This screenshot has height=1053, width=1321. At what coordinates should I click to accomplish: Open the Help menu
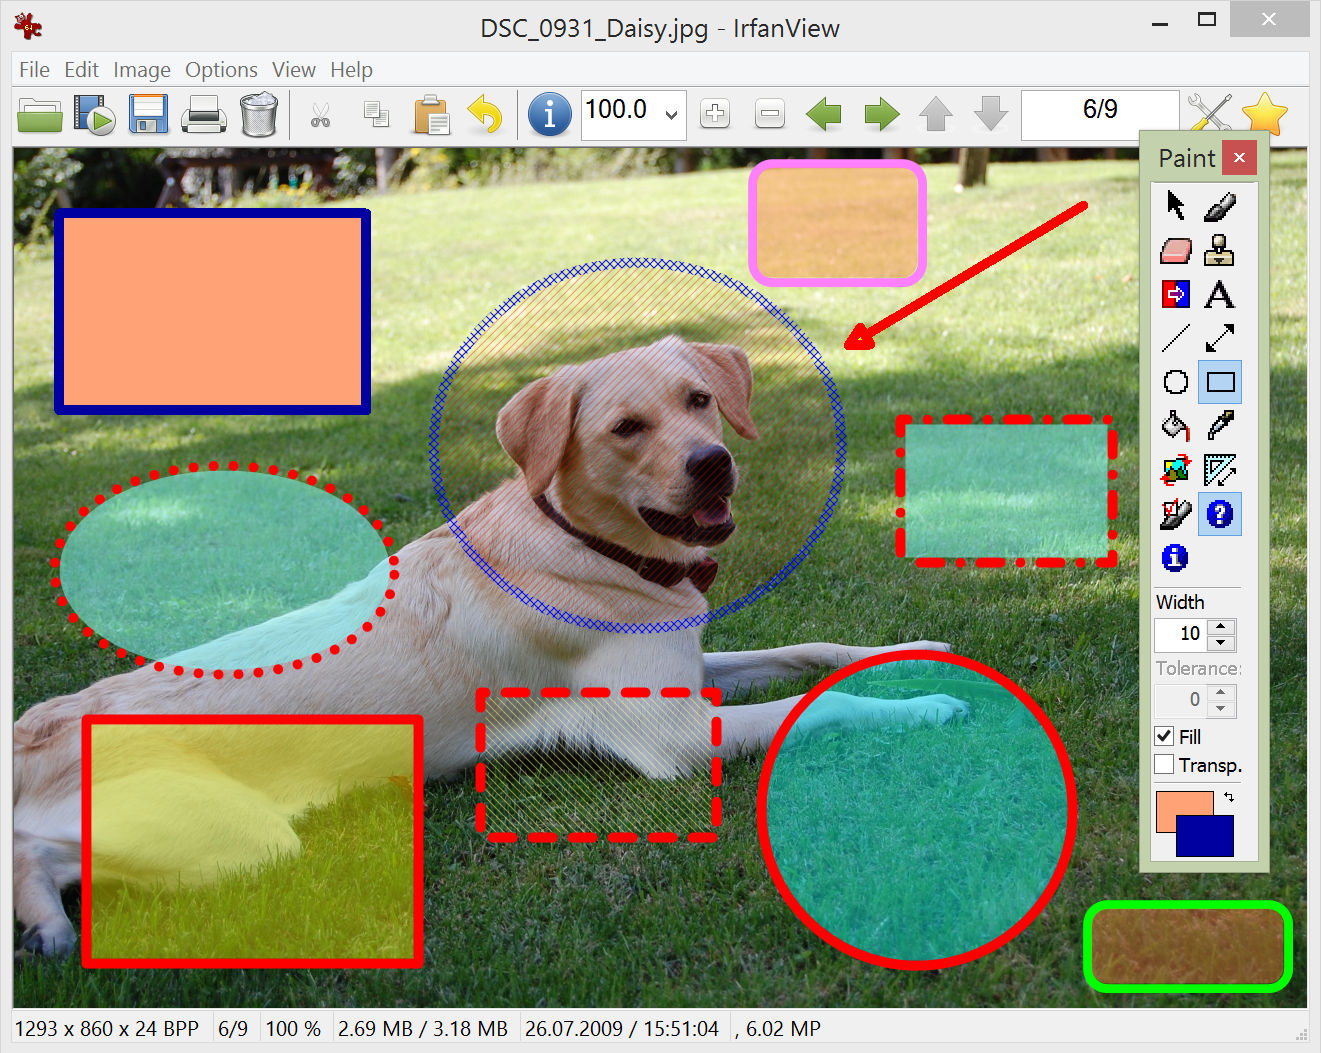pyautogui.click(x=351, y=70)
